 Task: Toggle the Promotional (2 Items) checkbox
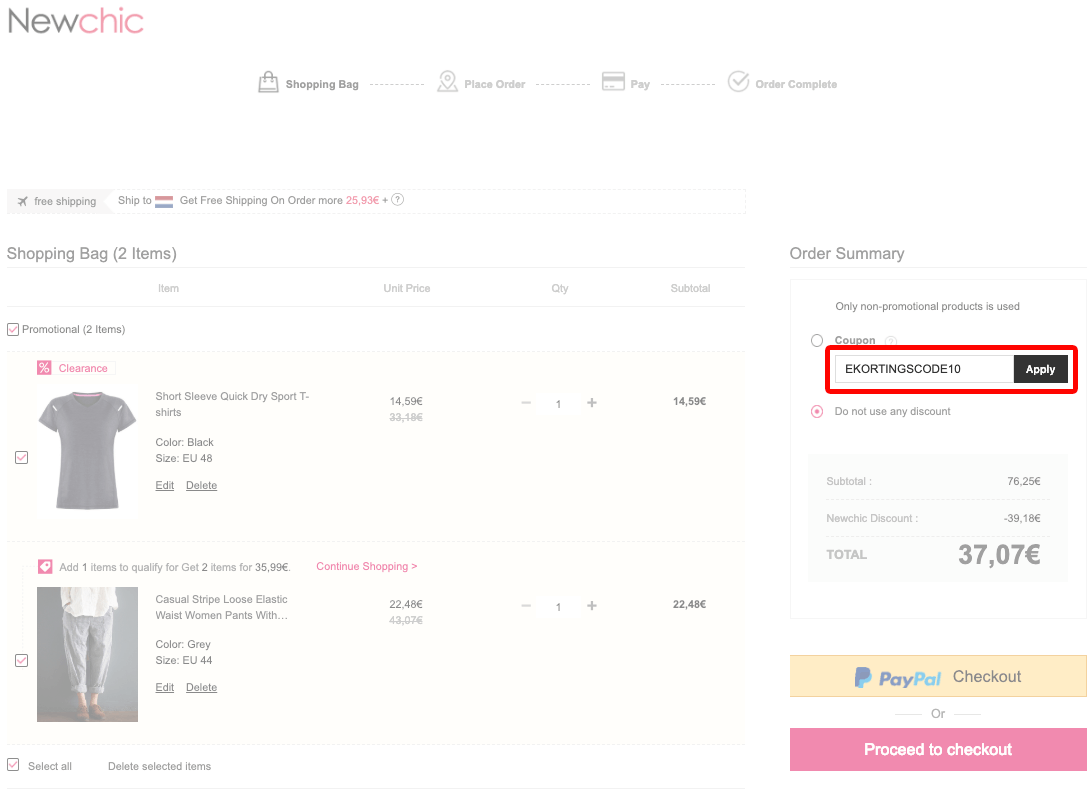click(13, 329)
